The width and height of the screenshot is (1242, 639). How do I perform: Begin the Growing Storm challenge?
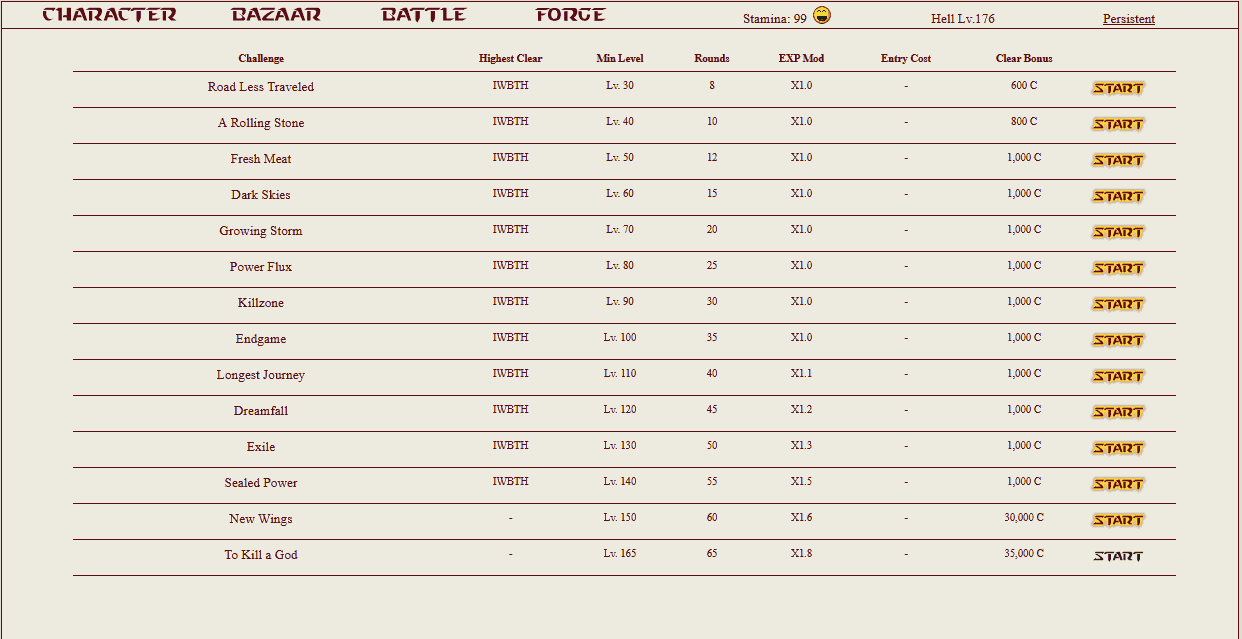1117,232
